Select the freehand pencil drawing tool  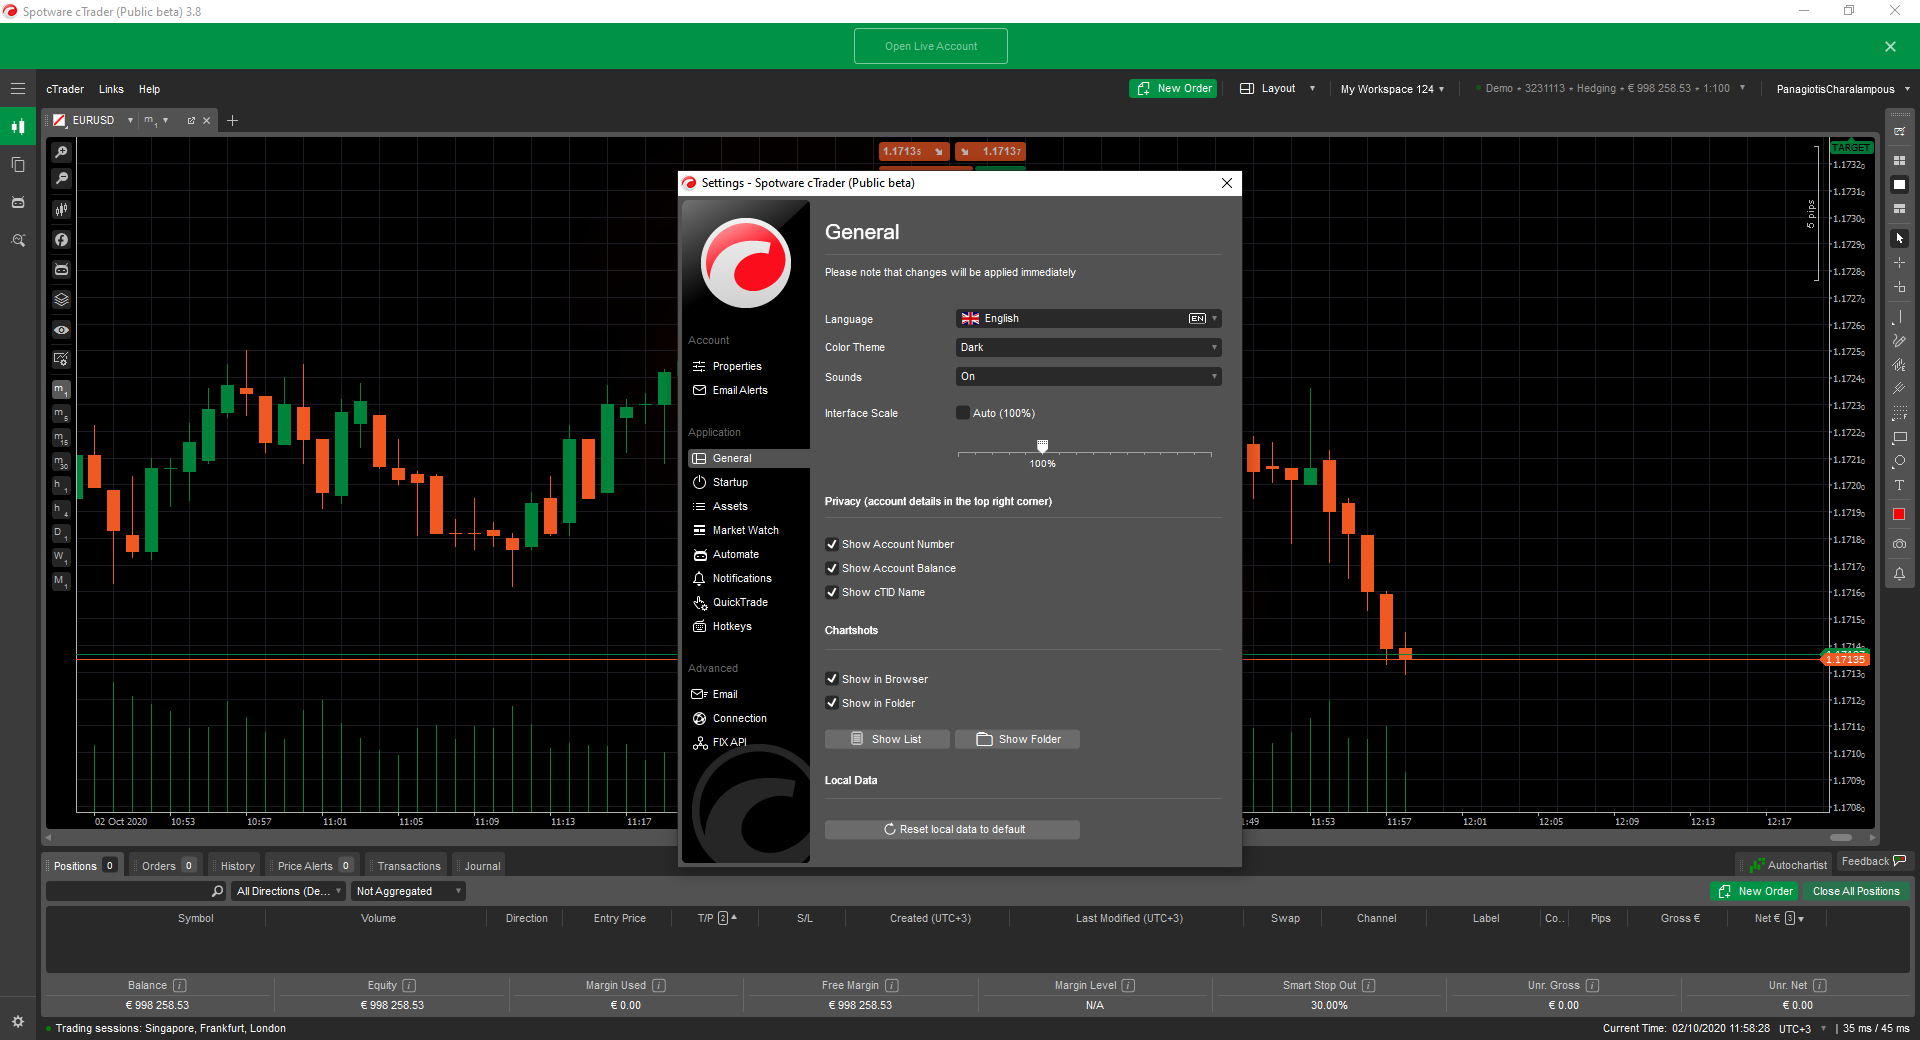coord(1899,341)
